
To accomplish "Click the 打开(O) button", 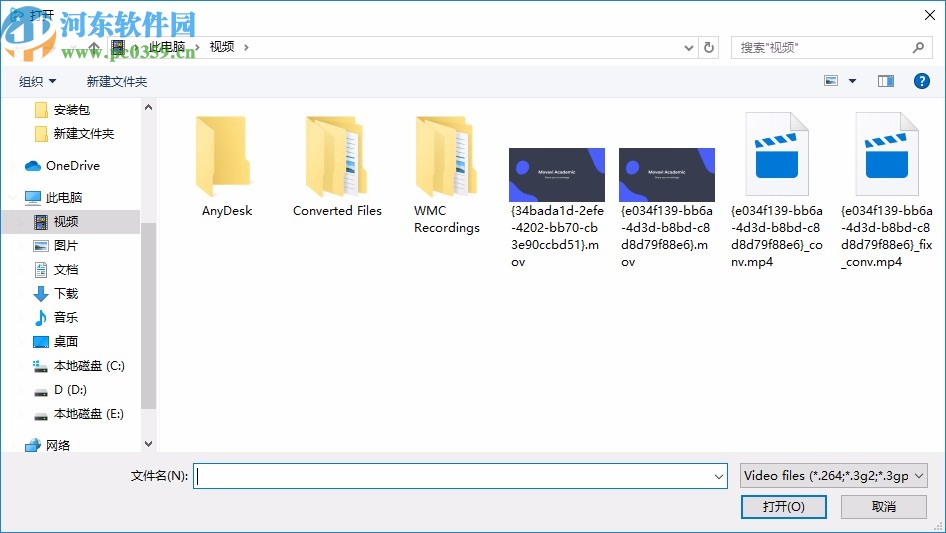I will point(784,506).
